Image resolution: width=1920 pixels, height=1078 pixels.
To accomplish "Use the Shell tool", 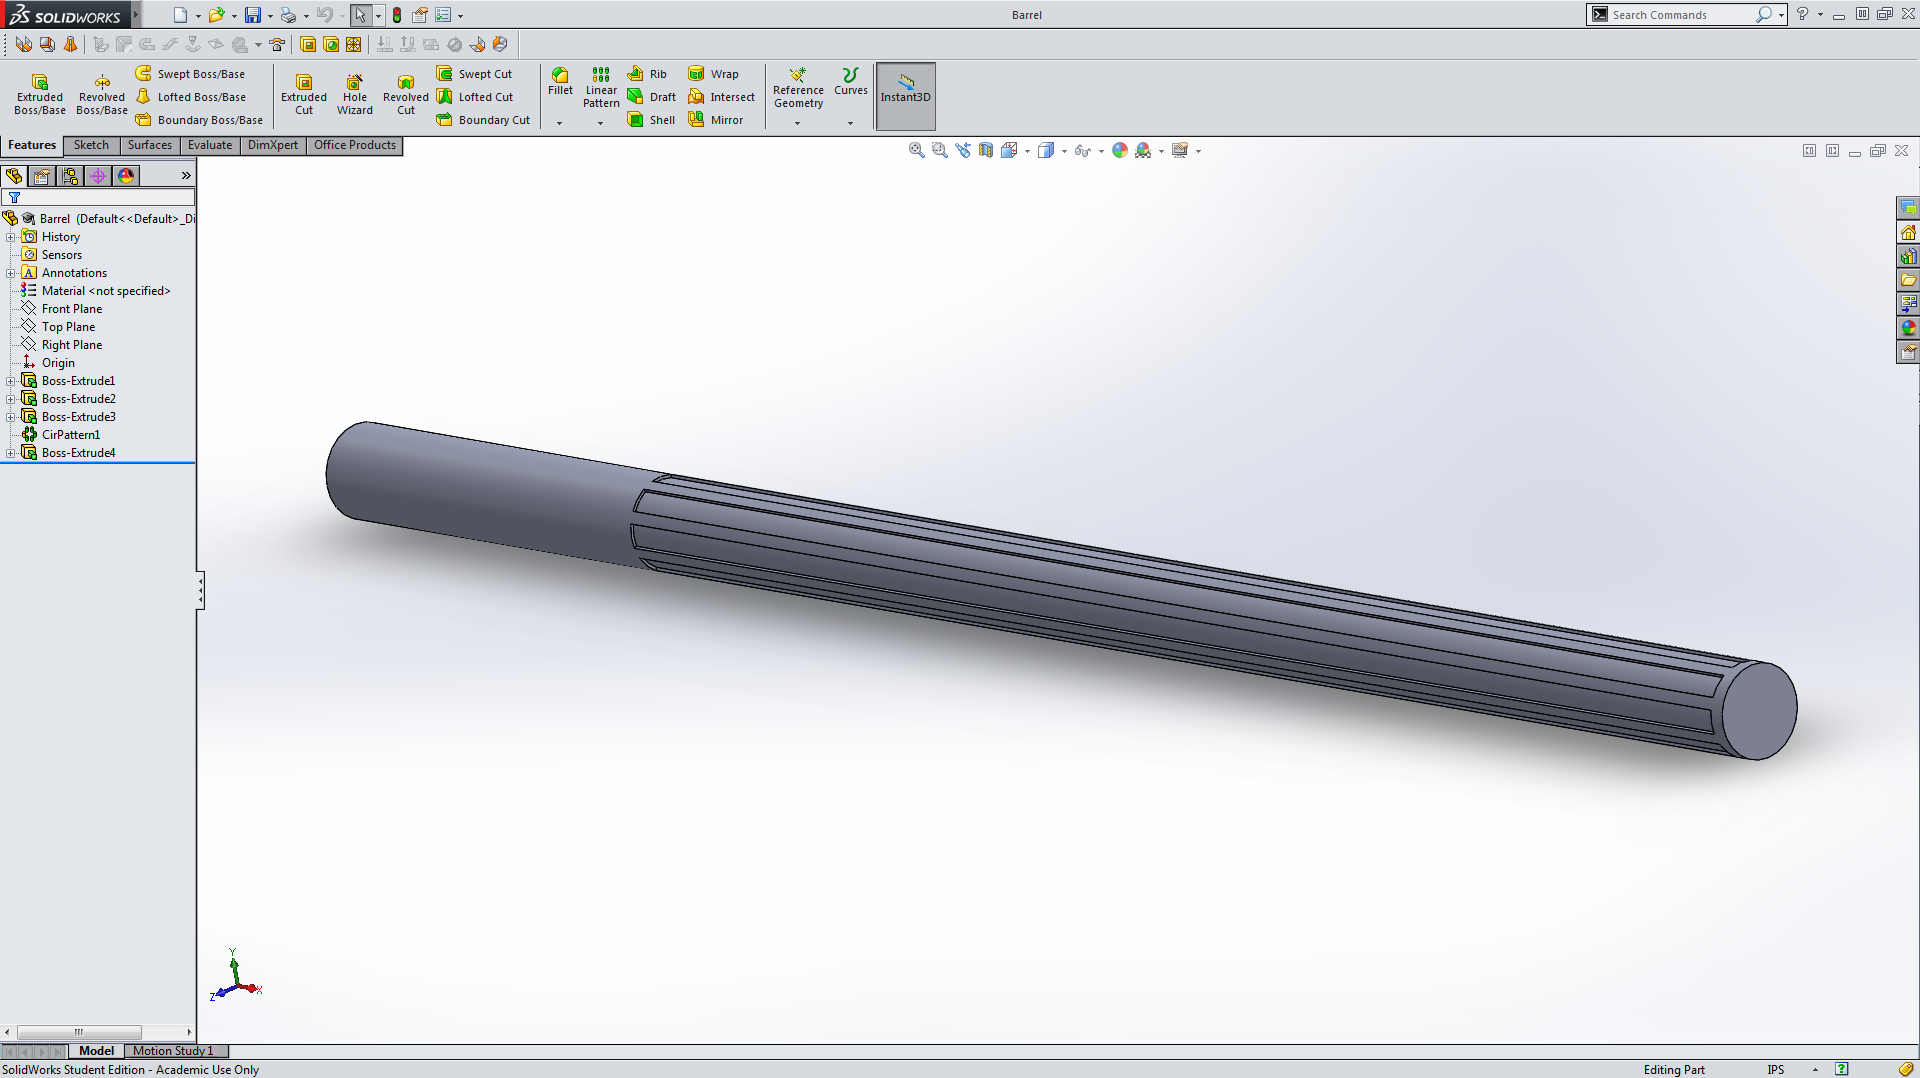I will pyautogui.click(x=651, y=120).
